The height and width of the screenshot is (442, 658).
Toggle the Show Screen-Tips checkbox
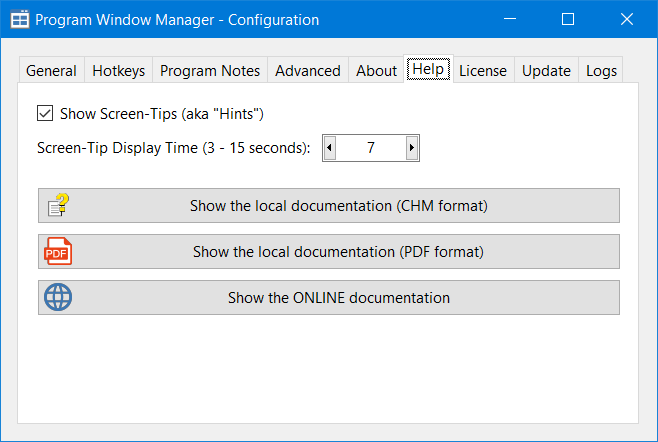45,114
